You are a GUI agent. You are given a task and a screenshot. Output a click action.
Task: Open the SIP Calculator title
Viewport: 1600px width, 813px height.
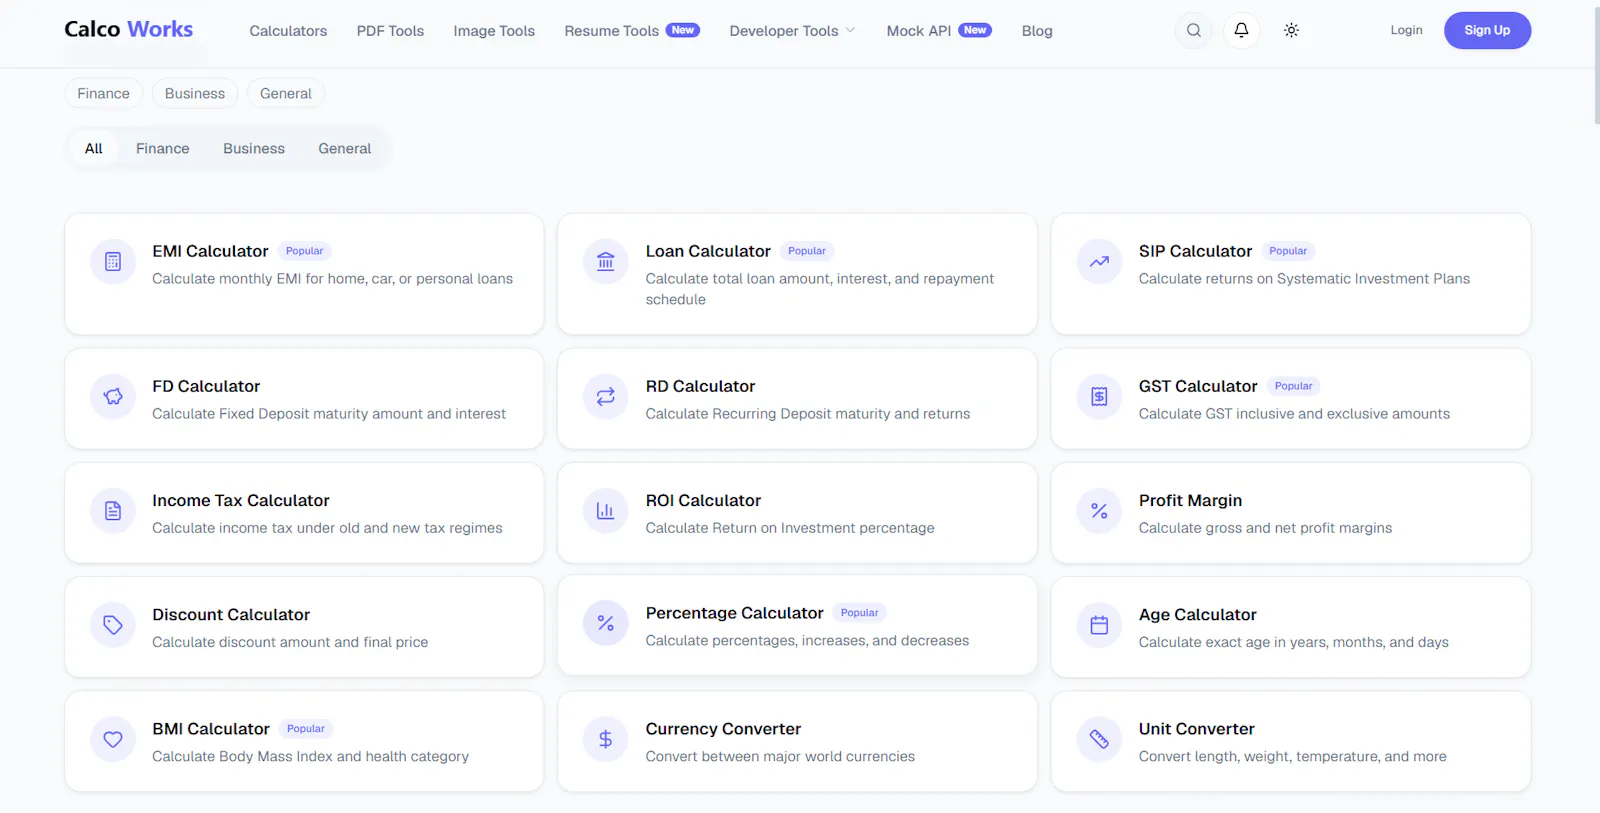(x=1195, y=251)
